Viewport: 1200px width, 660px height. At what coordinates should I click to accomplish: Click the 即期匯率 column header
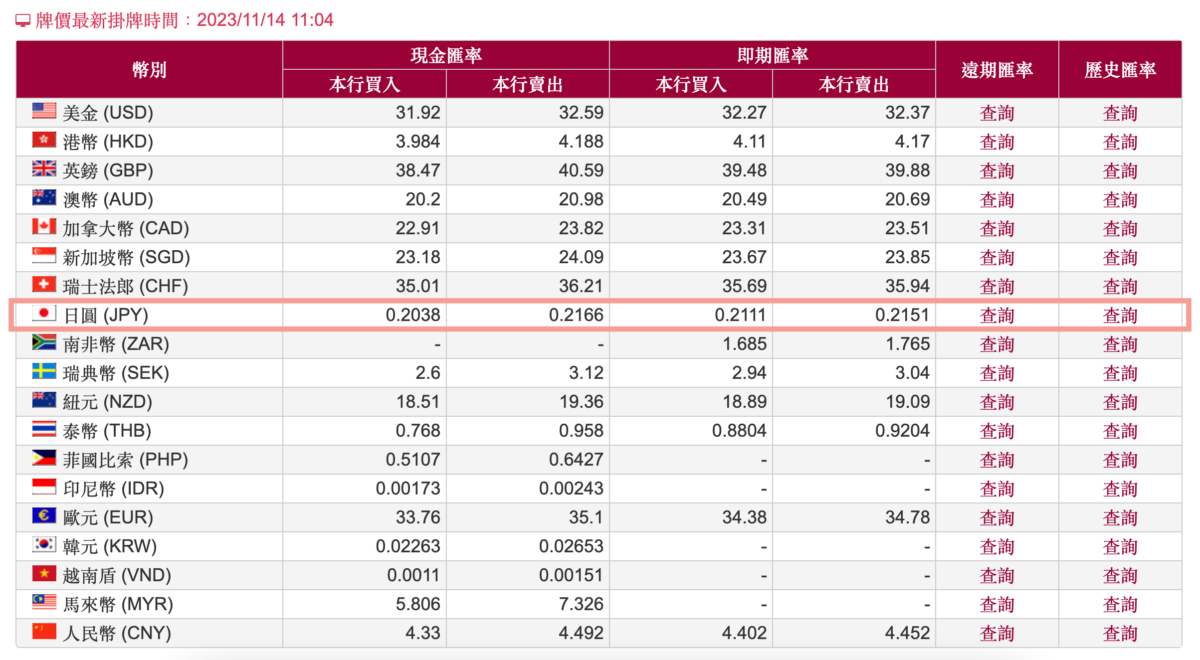pyautogui.click(x=772, y=56)
